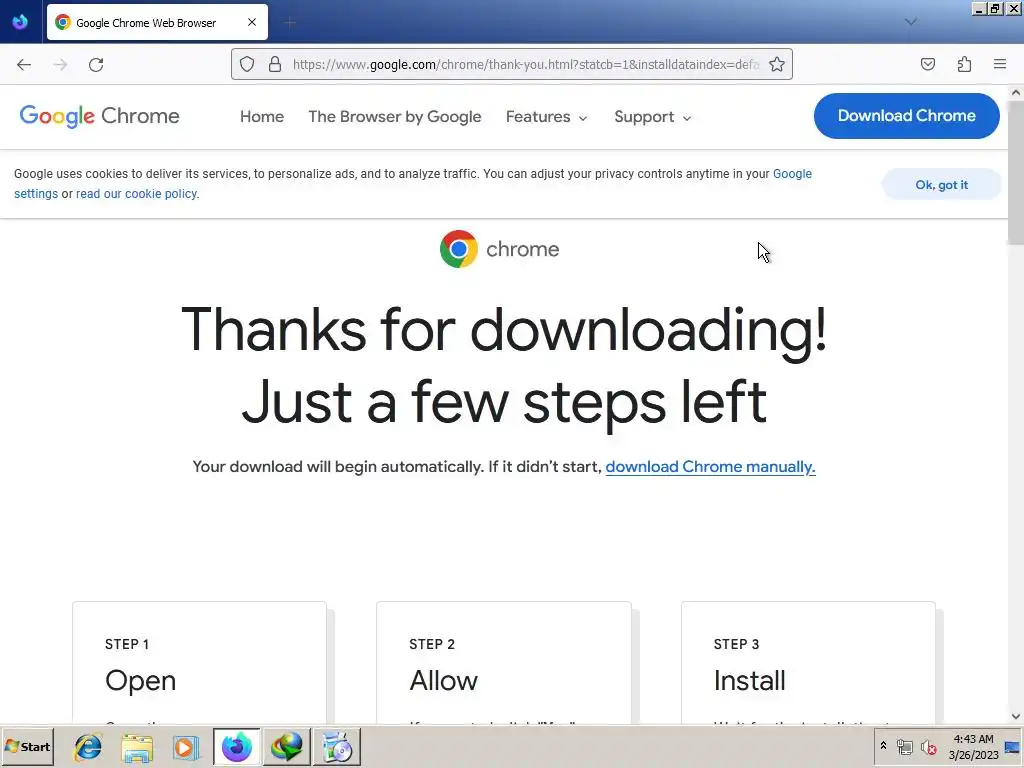Open the Google settings link
The width and height of the screenshot is (1024, 768).
point(792,174)
